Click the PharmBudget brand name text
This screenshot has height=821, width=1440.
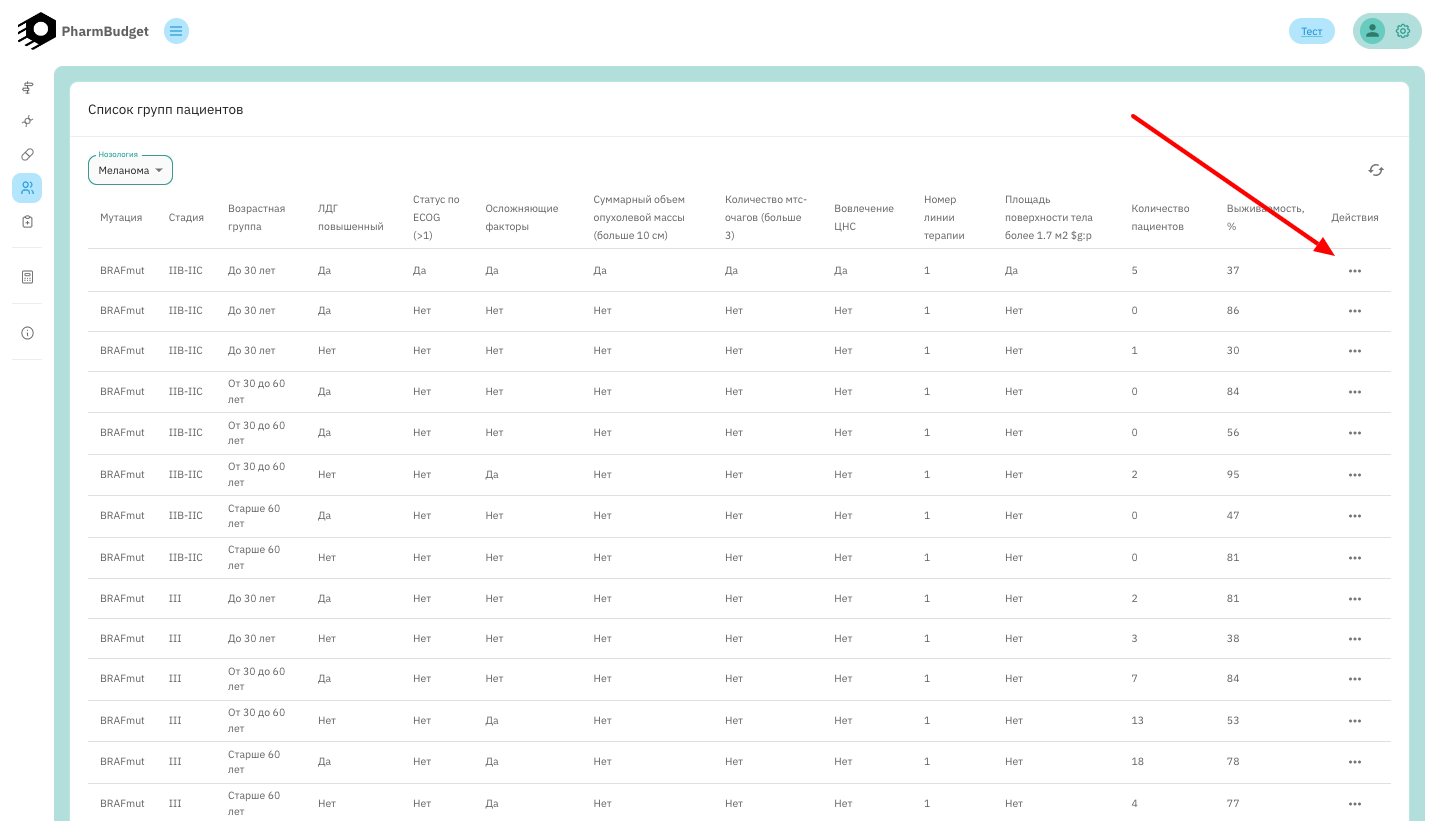pyautogui.click(x=105, y=32)
